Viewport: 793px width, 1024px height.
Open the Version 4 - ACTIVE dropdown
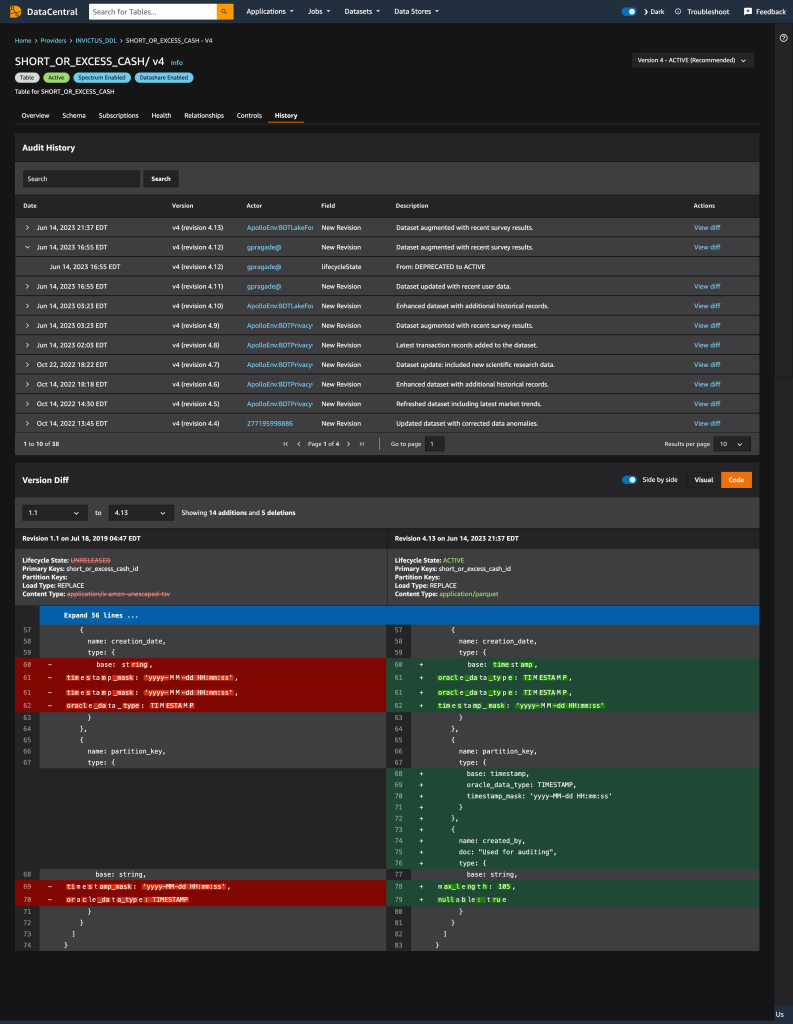coord(692,60)
